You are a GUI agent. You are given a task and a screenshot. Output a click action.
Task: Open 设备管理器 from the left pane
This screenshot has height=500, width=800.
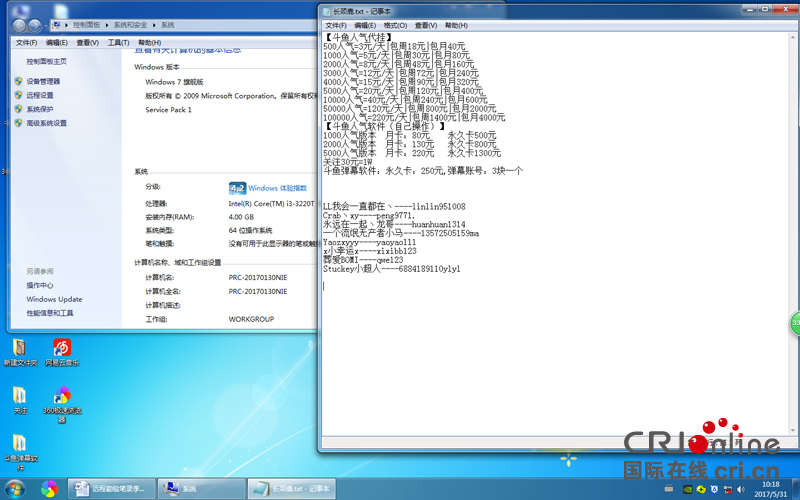pyautogui.click(x=43, y=81)
